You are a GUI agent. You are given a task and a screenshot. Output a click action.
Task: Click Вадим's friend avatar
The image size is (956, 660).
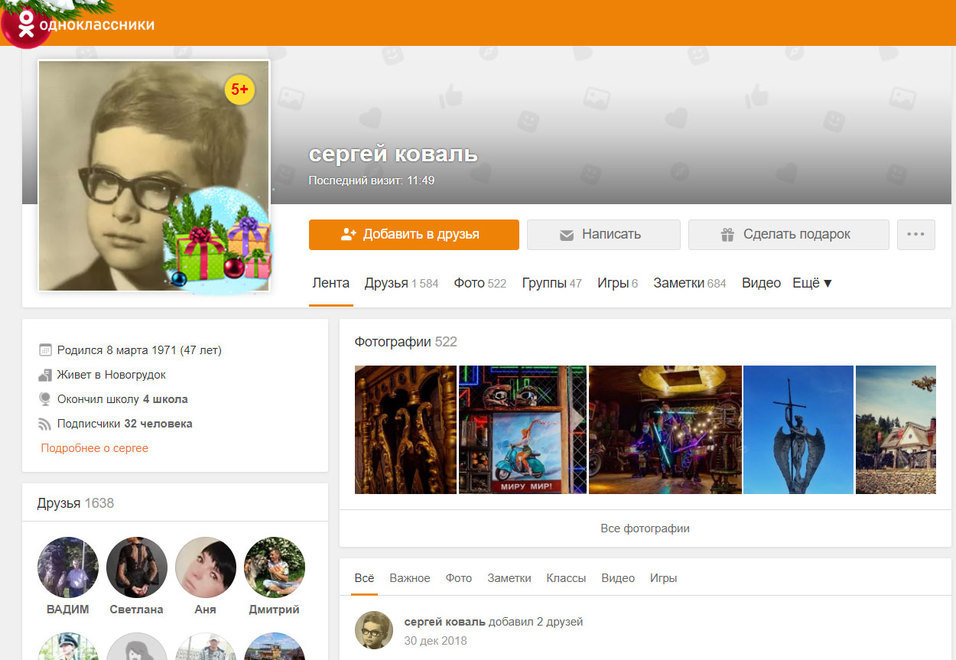coord(68,568)
